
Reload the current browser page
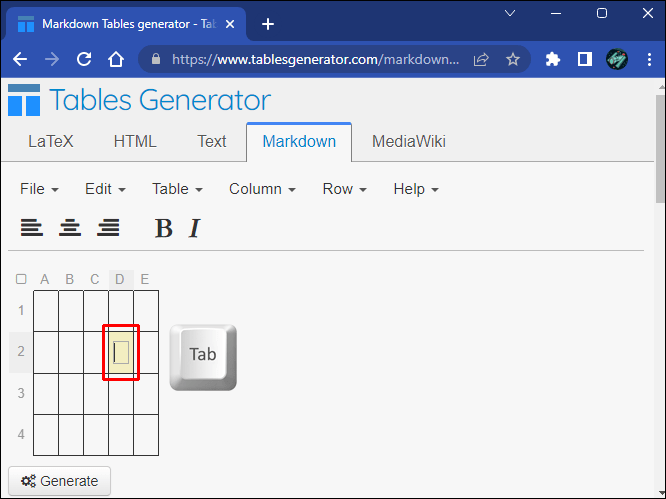click(84, 59)
